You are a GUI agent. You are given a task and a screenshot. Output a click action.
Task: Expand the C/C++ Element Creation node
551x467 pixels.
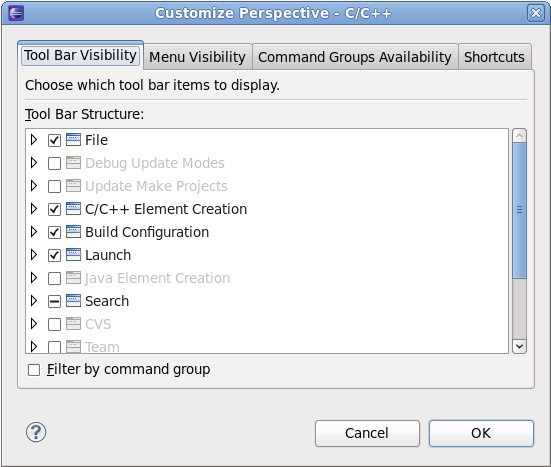click(34, 209)
